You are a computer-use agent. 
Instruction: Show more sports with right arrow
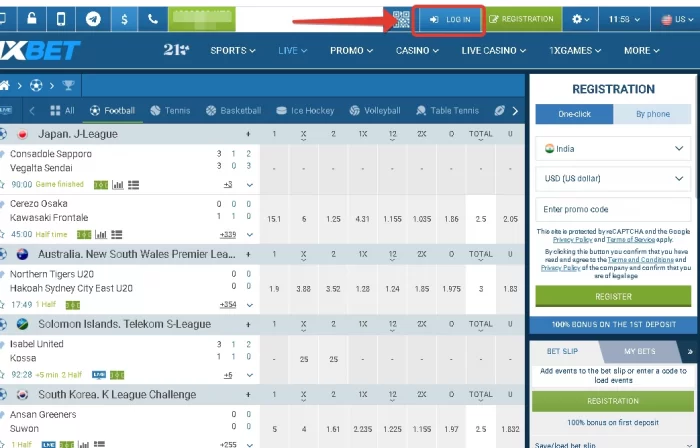[515, 111]
